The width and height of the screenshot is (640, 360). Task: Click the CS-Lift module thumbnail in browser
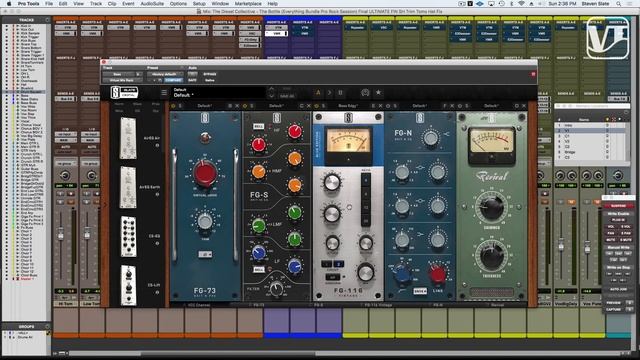(x=129, y=285)
